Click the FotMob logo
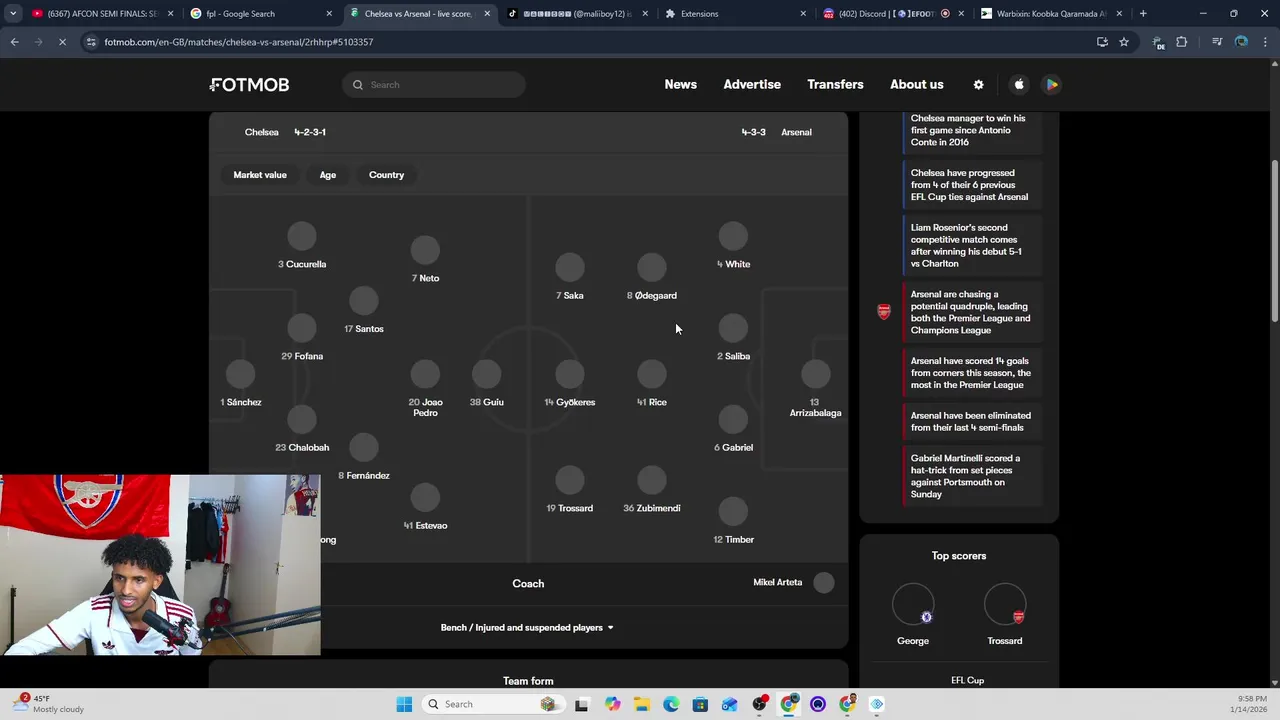Screen dimensions: 1280x720 pyautogui.click(x=250, y=85)
